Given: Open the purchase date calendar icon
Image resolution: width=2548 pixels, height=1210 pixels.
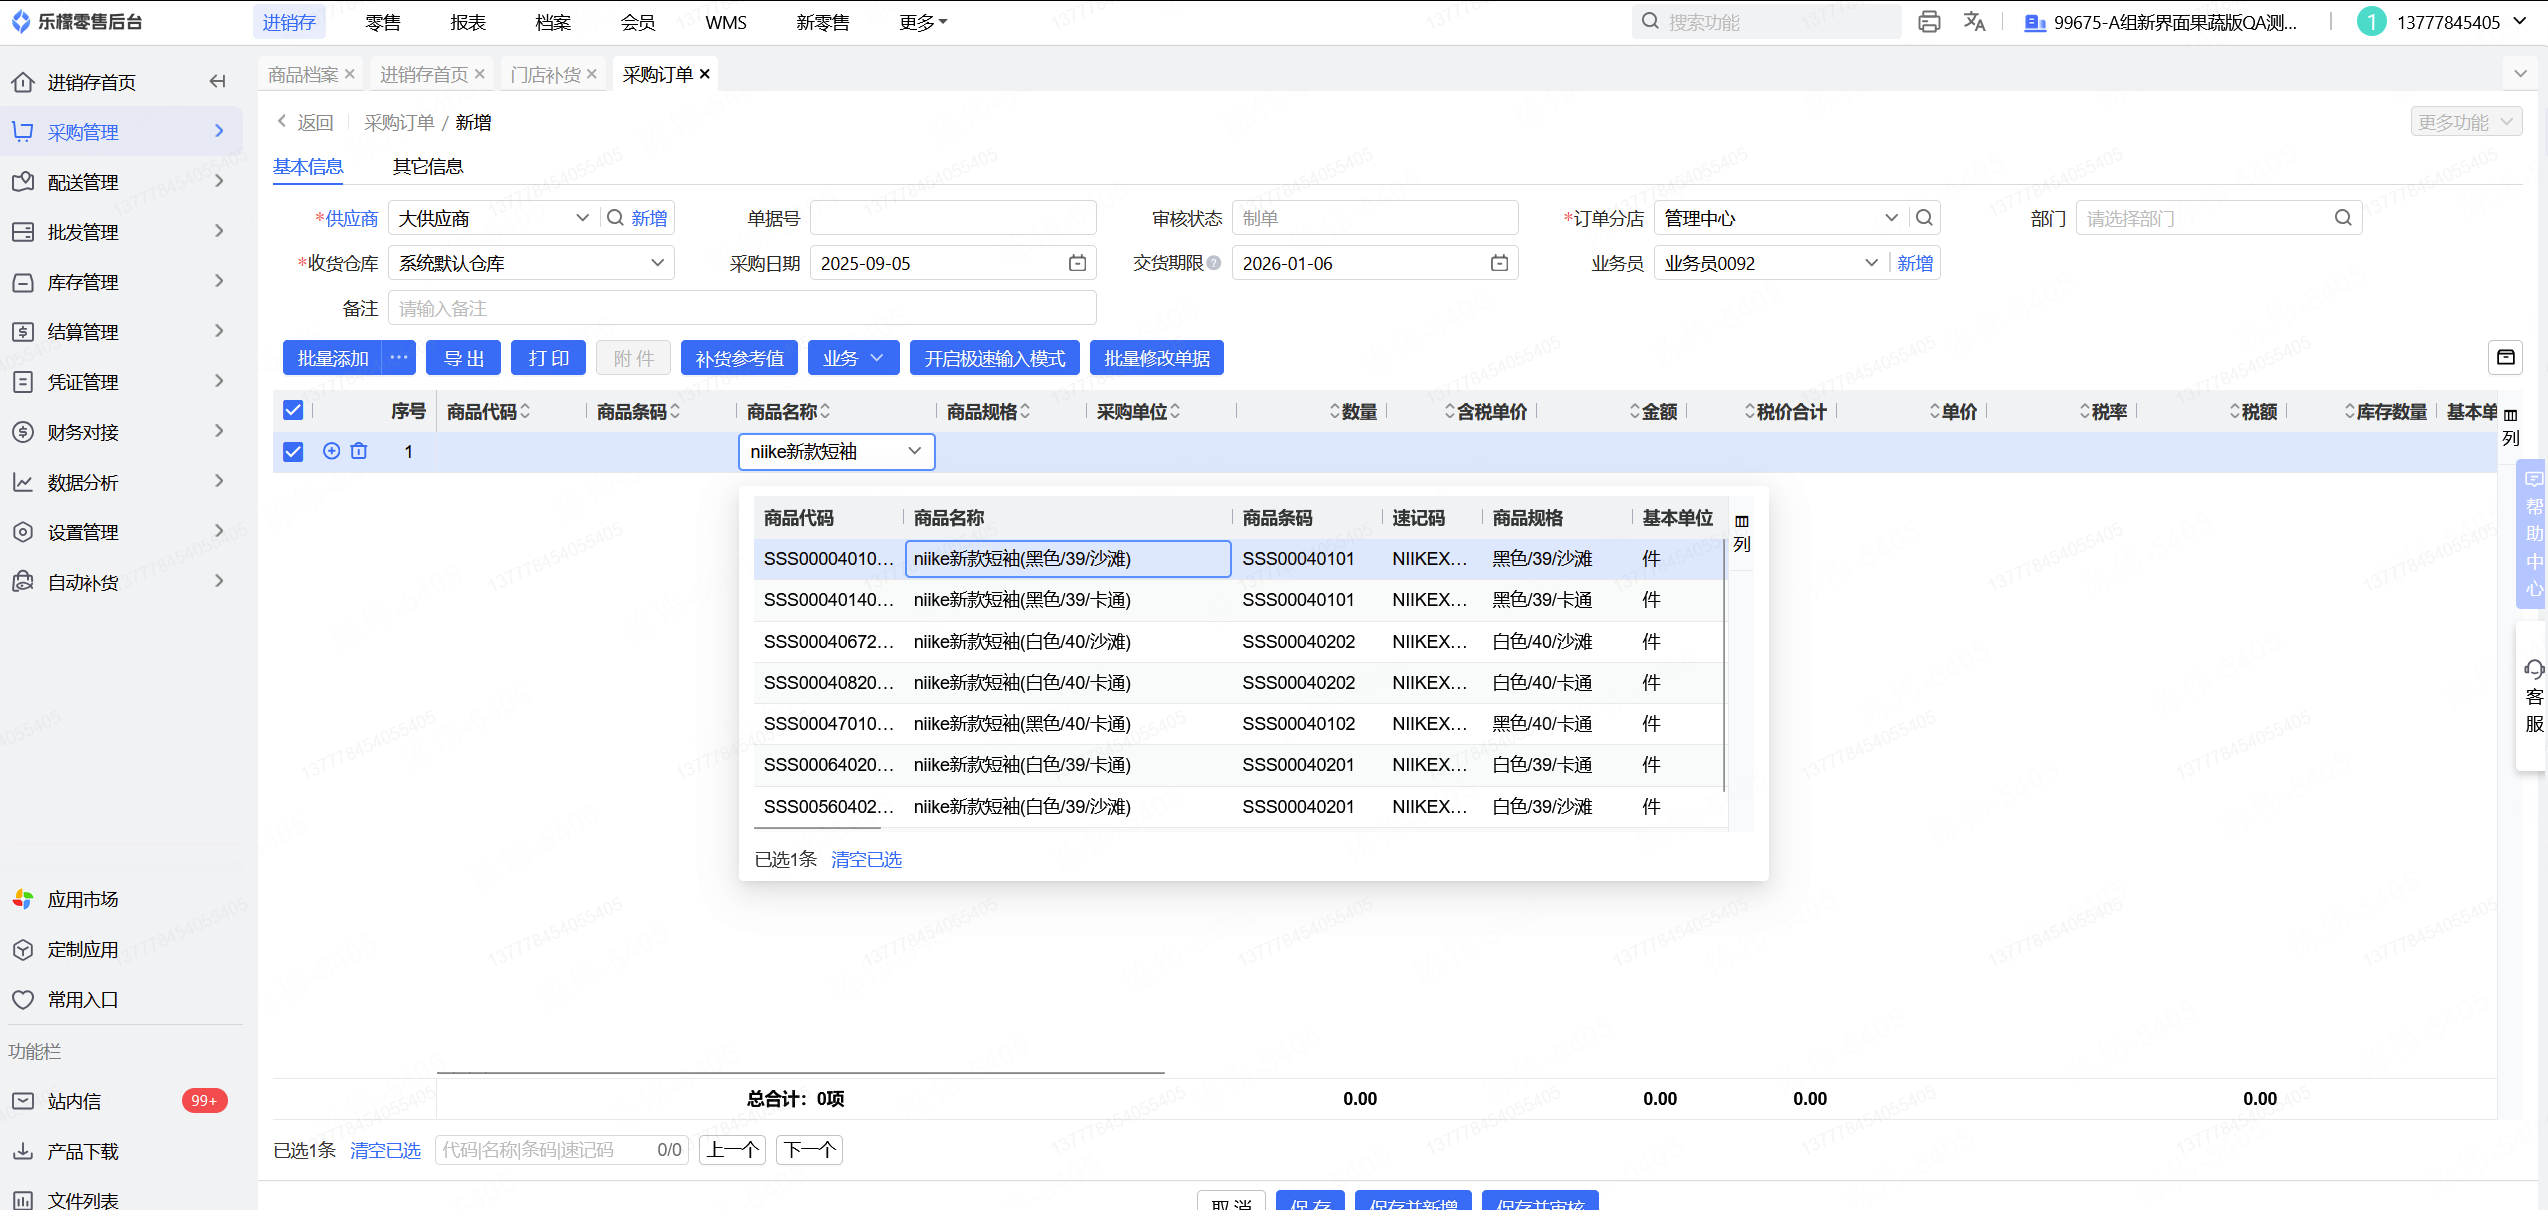Looking at the screenshot, I should coord(1077,263).
